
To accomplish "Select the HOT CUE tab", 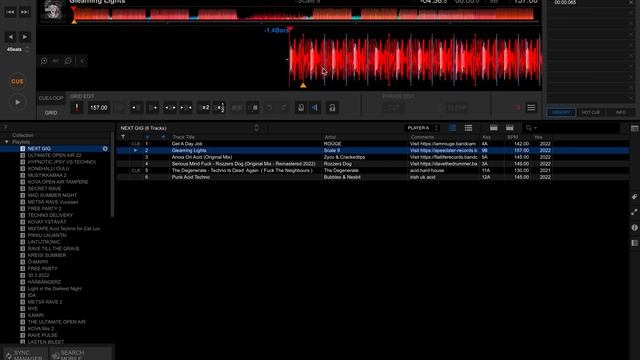I will tap(591, 113).
